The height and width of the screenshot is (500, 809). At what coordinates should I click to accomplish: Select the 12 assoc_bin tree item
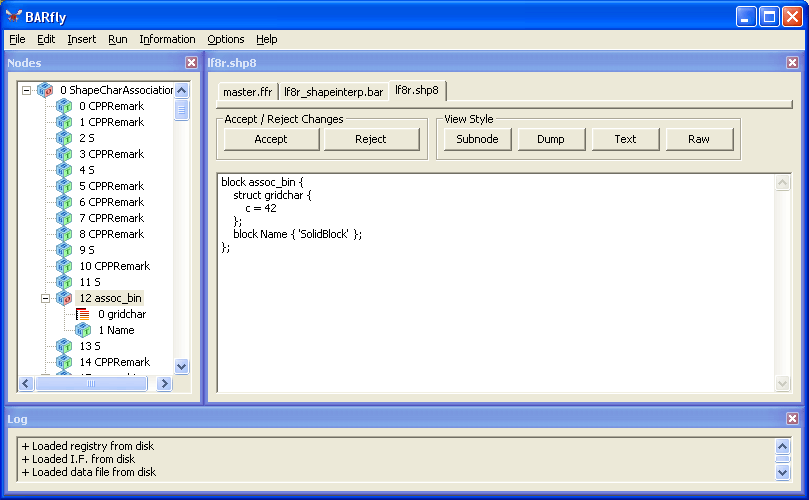[x=110, y=298]
